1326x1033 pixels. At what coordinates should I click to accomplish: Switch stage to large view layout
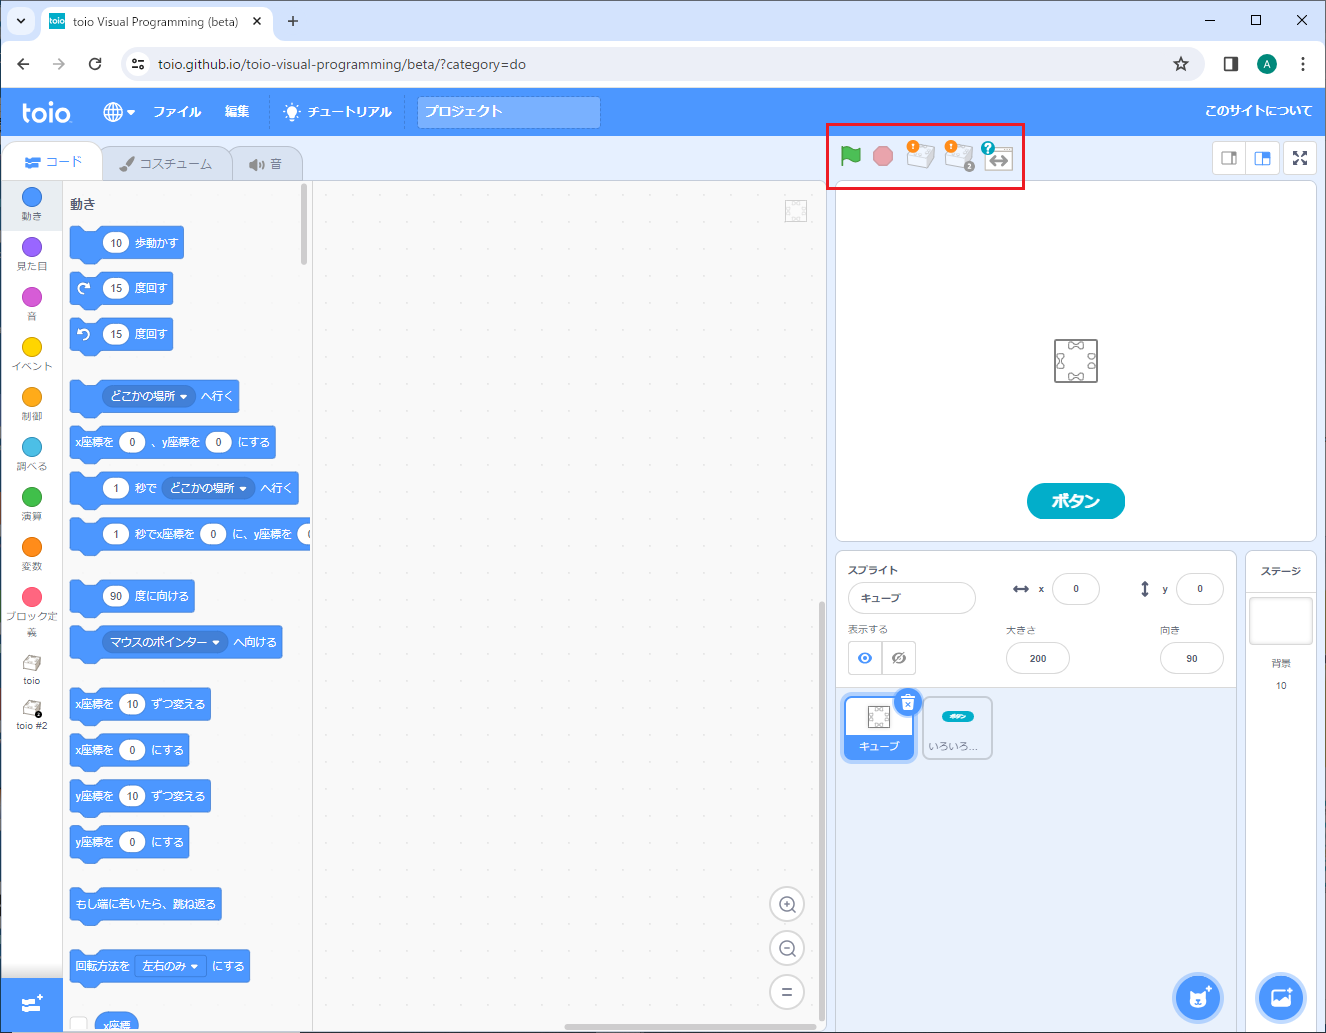(1262, 157)
